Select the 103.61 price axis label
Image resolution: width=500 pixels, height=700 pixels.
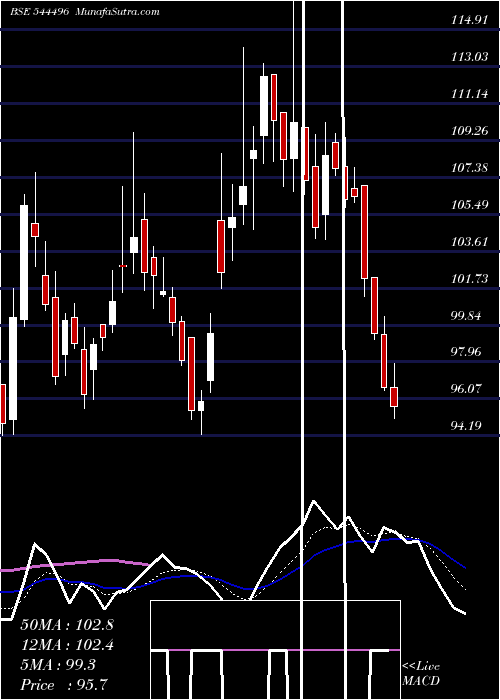(x=467, y=242)
